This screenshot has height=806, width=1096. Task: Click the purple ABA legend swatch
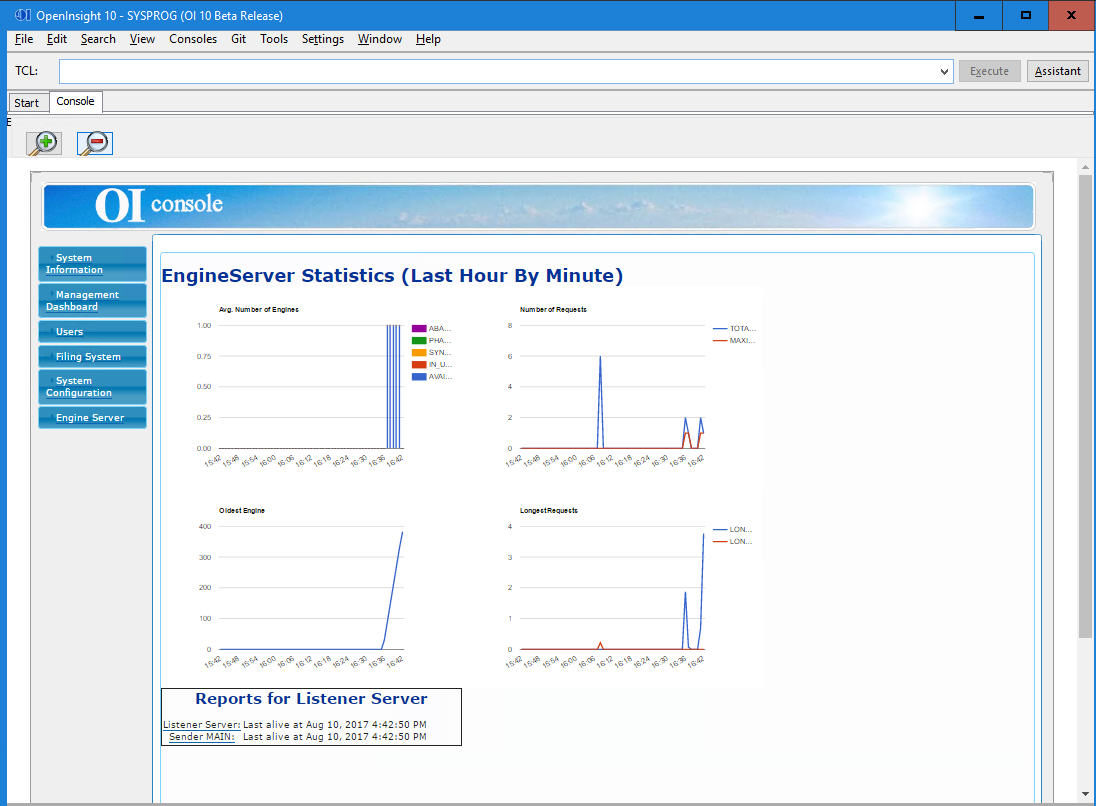tap(419, 329)
